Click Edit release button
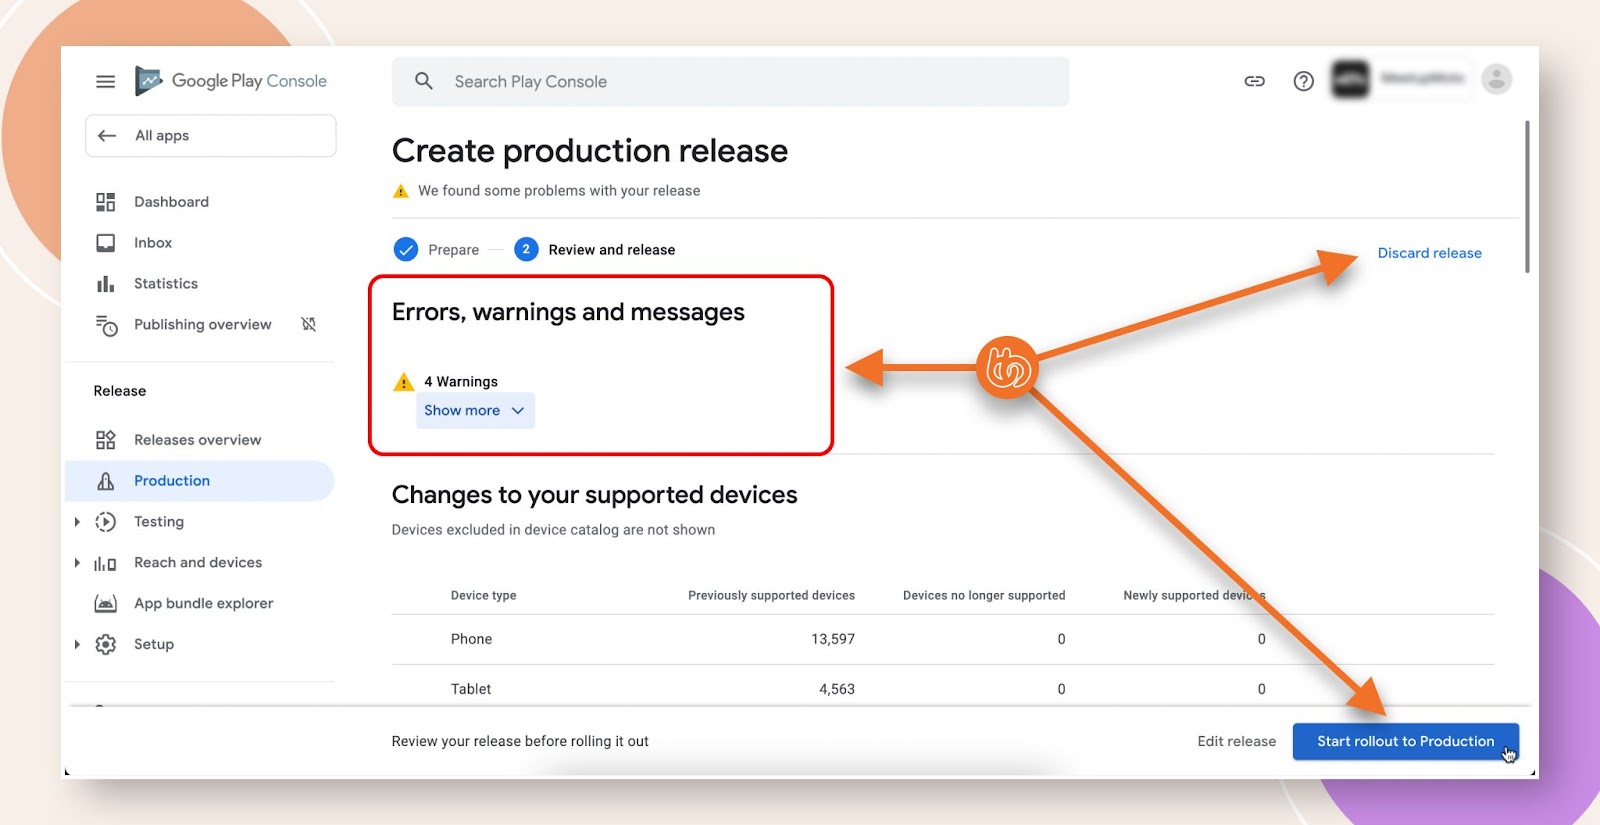This screenshot has width=1600, height=825. click(1236, 742)
